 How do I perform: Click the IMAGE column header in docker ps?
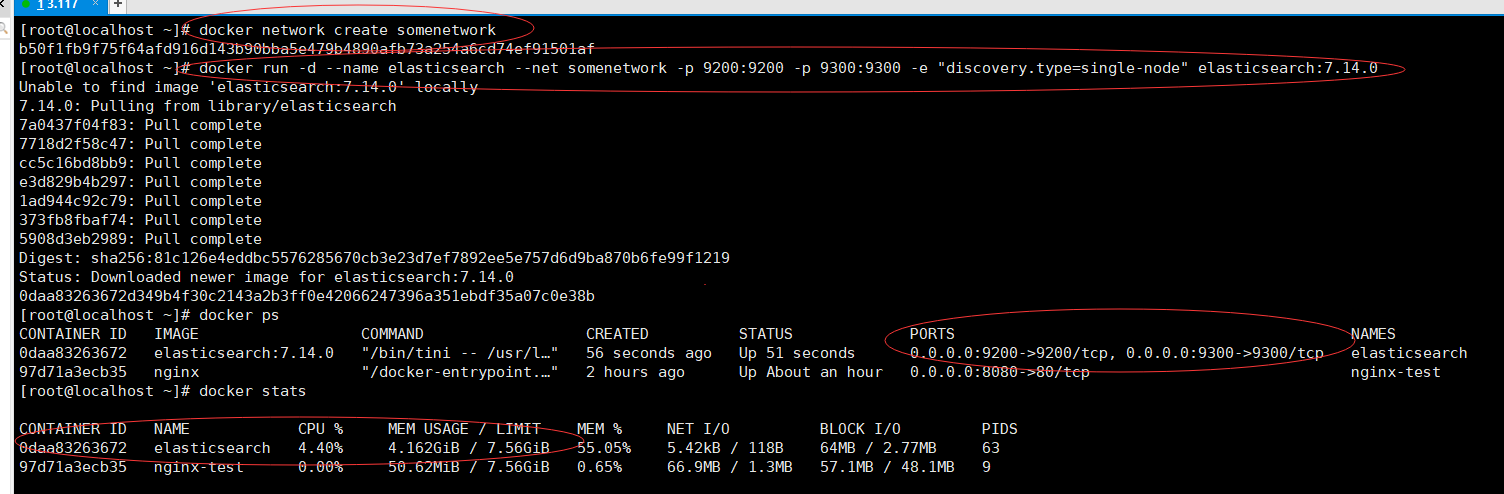(176, 334)
